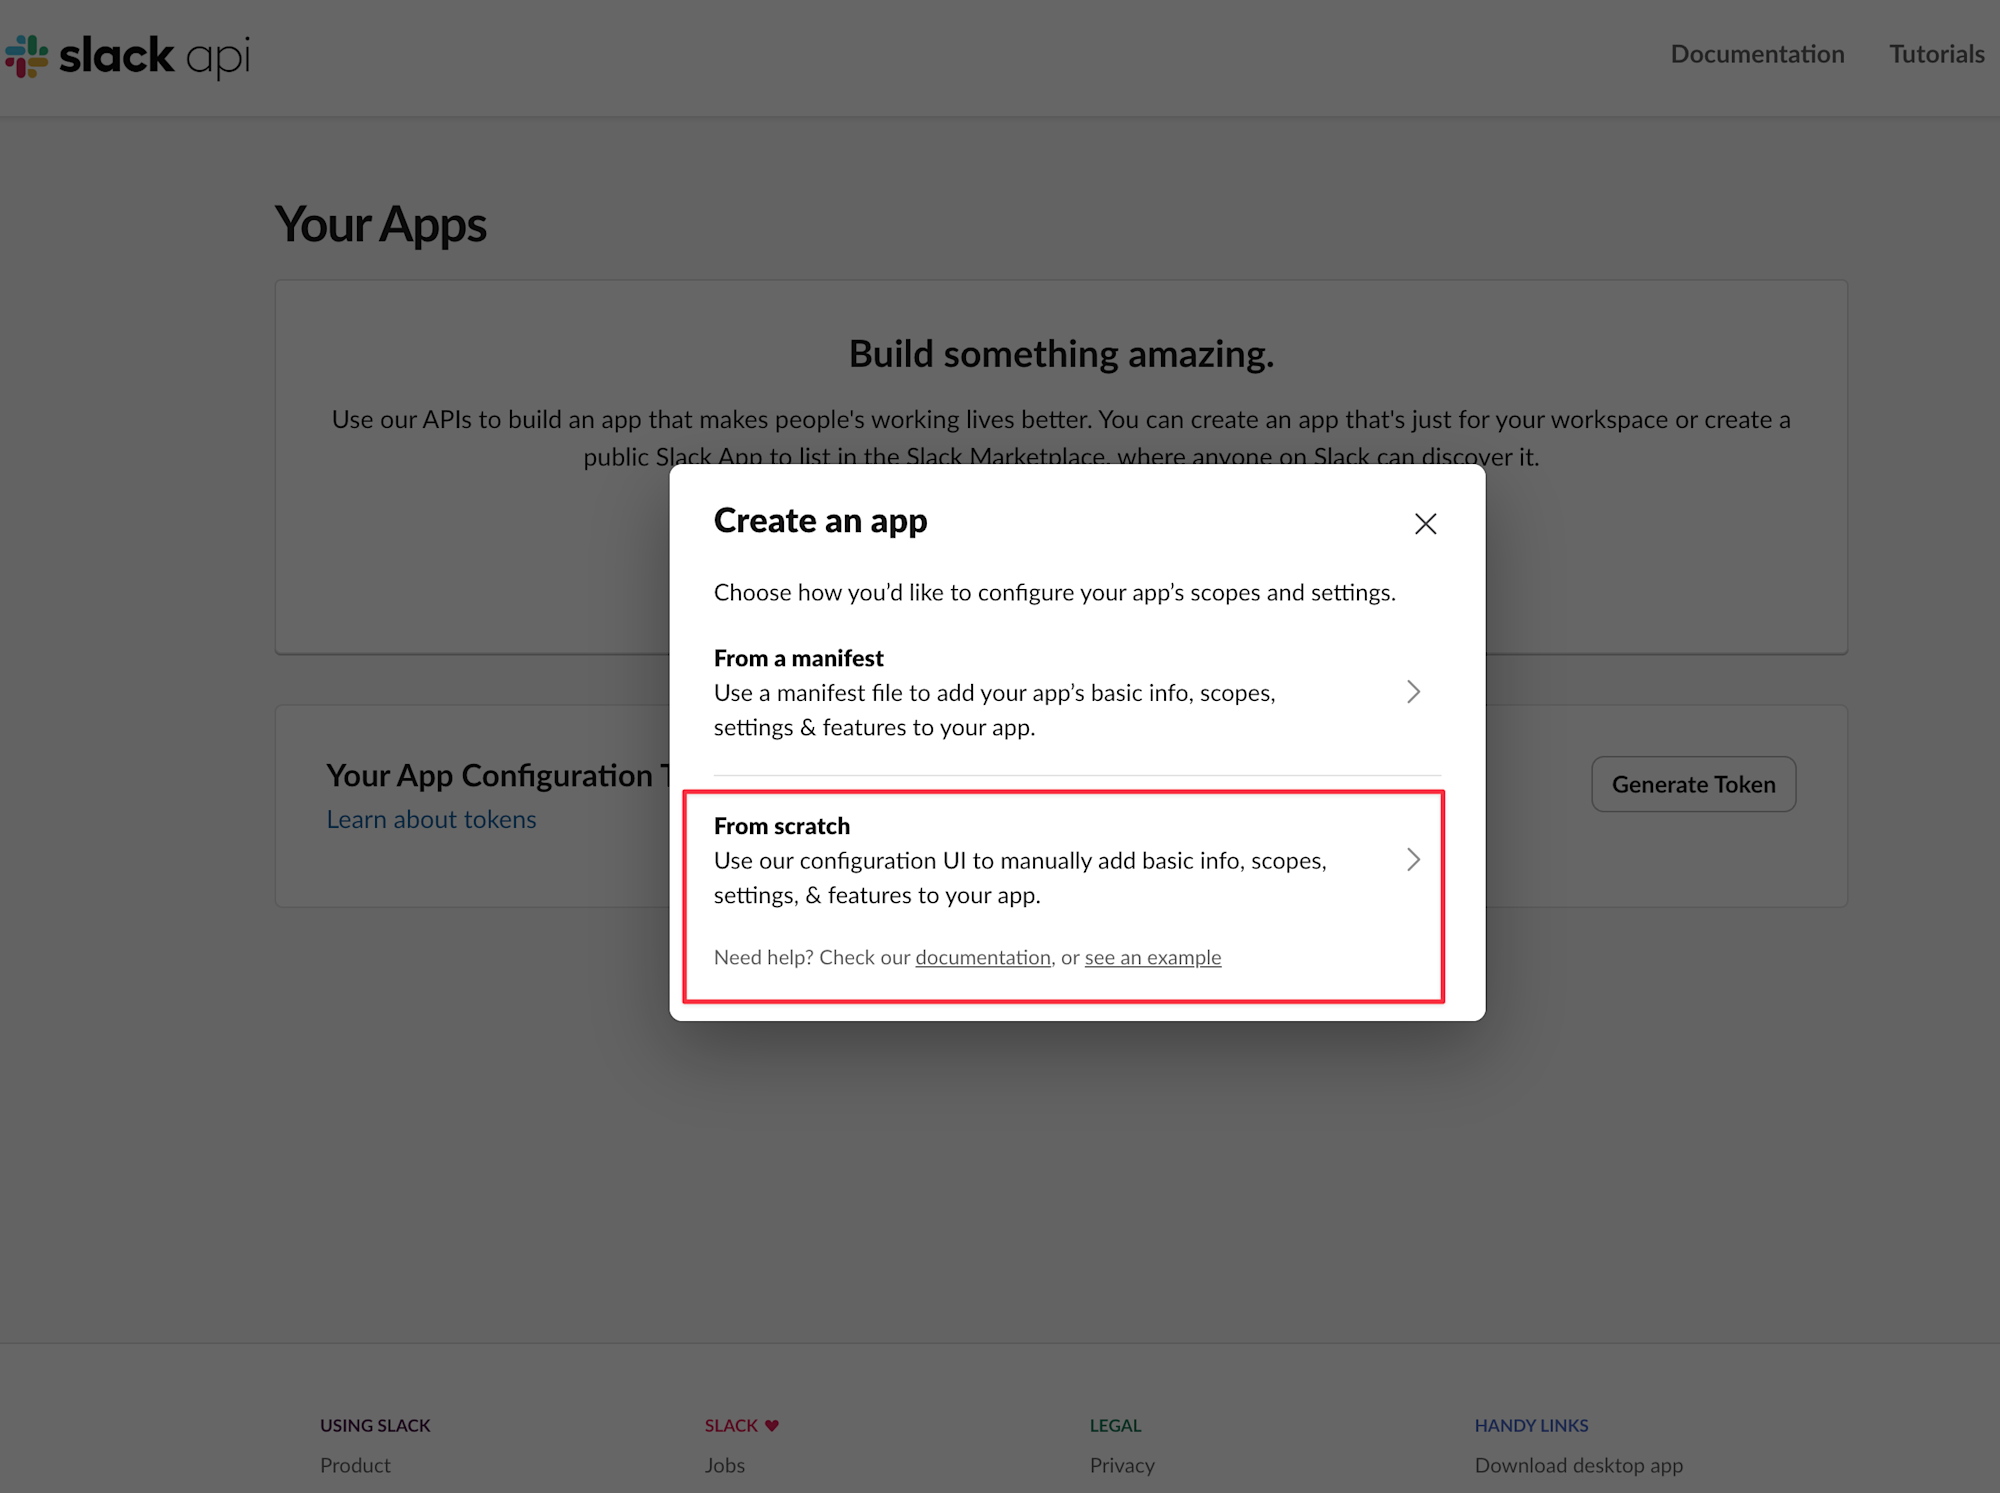2000x1493 pixels.
Task: Open the Jobs footer link
Action: pyautogui.click(x=724, y=1465)
